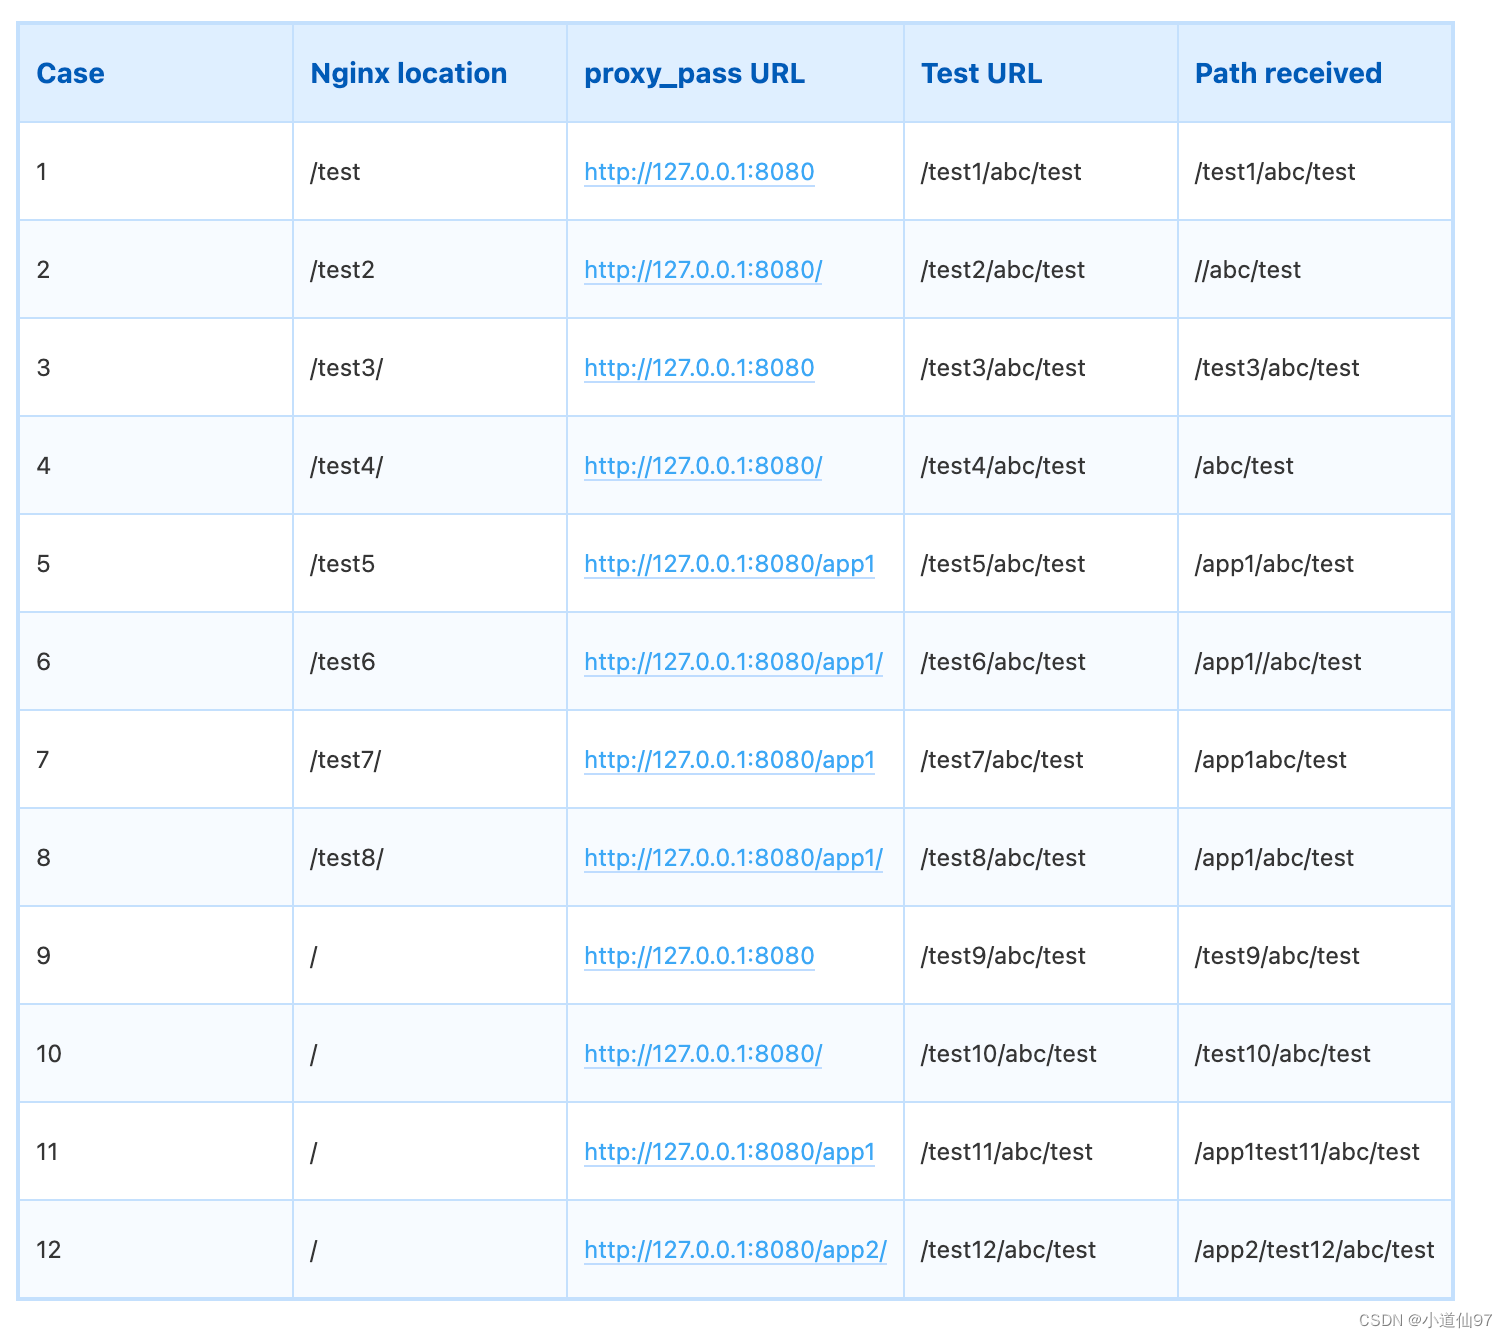
Task: Open the proxy_pass link in case 3 row
Action: (699, 368)
